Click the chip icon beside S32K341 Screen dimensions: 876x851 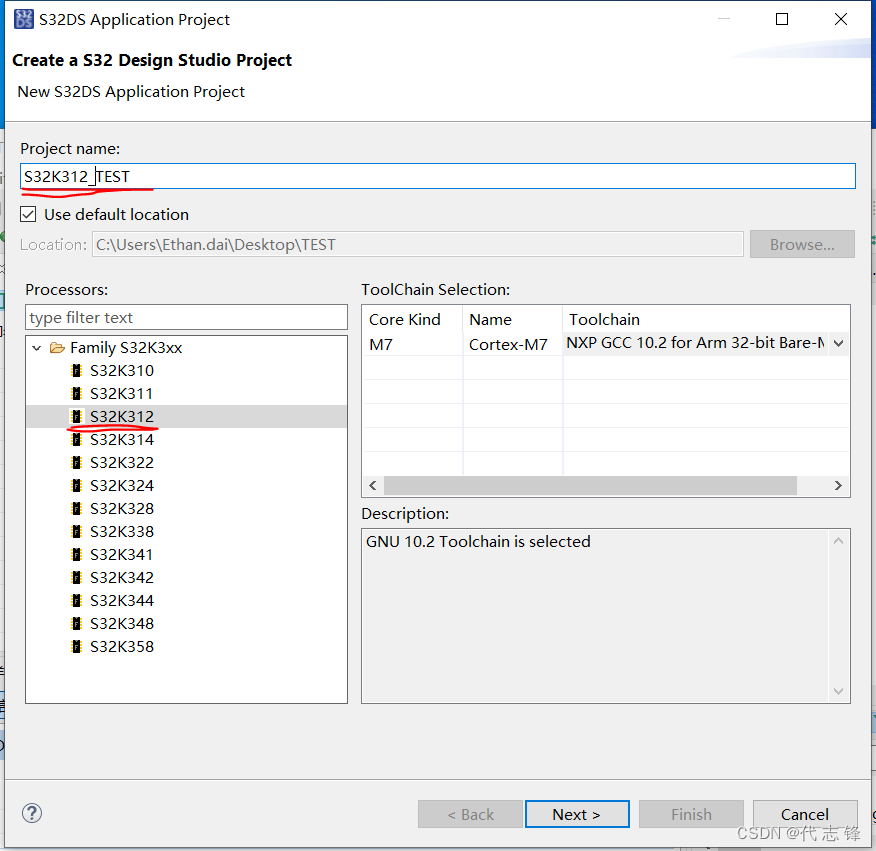(77, 554)
